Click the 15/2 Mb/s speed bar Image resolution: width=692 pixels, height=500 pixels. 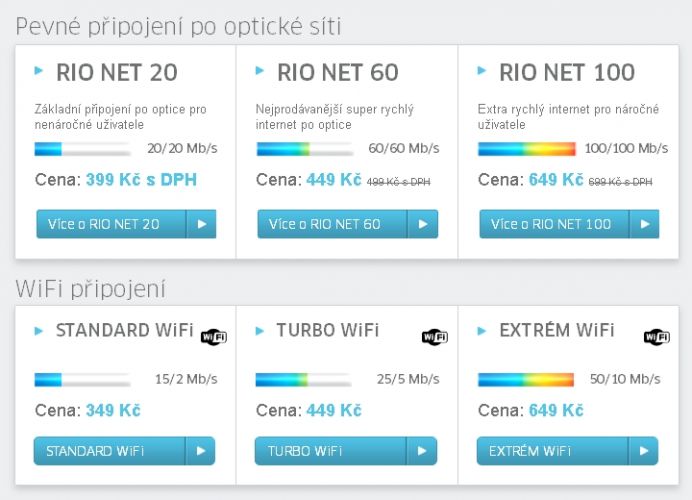point(83,380)
